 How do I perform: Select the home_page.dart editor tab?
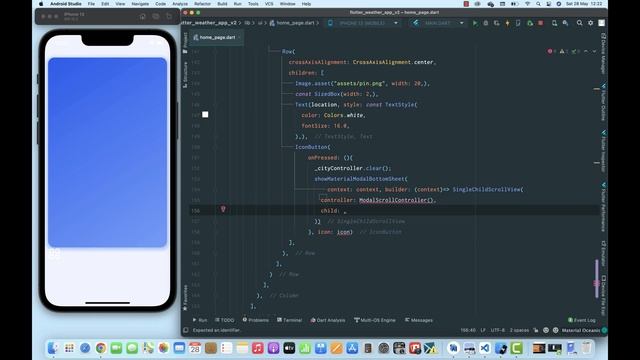pos(217,37)
